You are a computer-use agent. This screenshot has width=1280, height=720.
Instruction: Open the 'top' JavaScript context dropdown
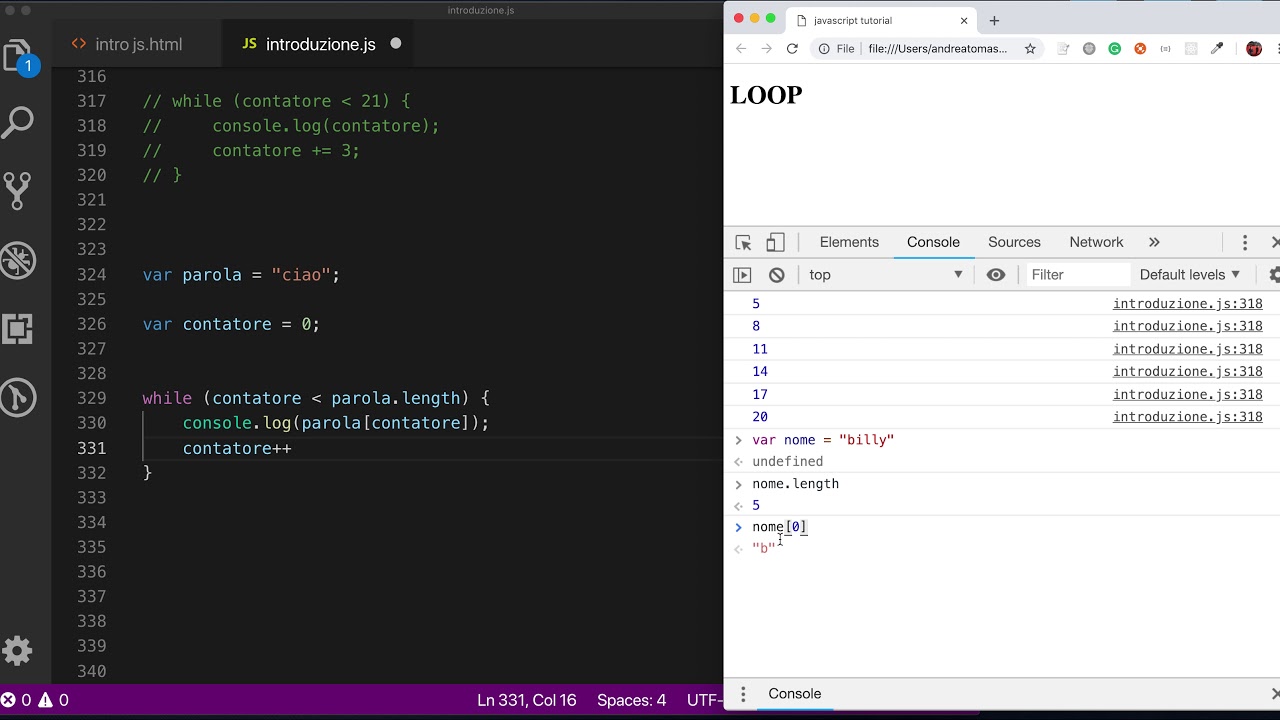[x=886, y=275]
